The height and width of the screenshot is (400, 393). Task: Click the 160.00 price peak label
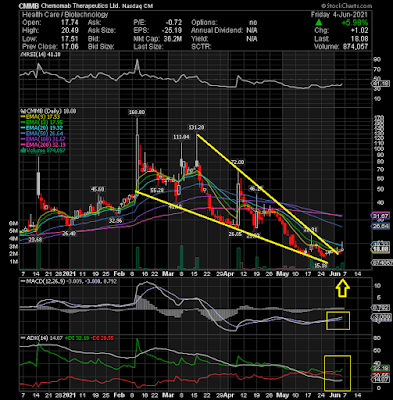click(x=137, y=113)
